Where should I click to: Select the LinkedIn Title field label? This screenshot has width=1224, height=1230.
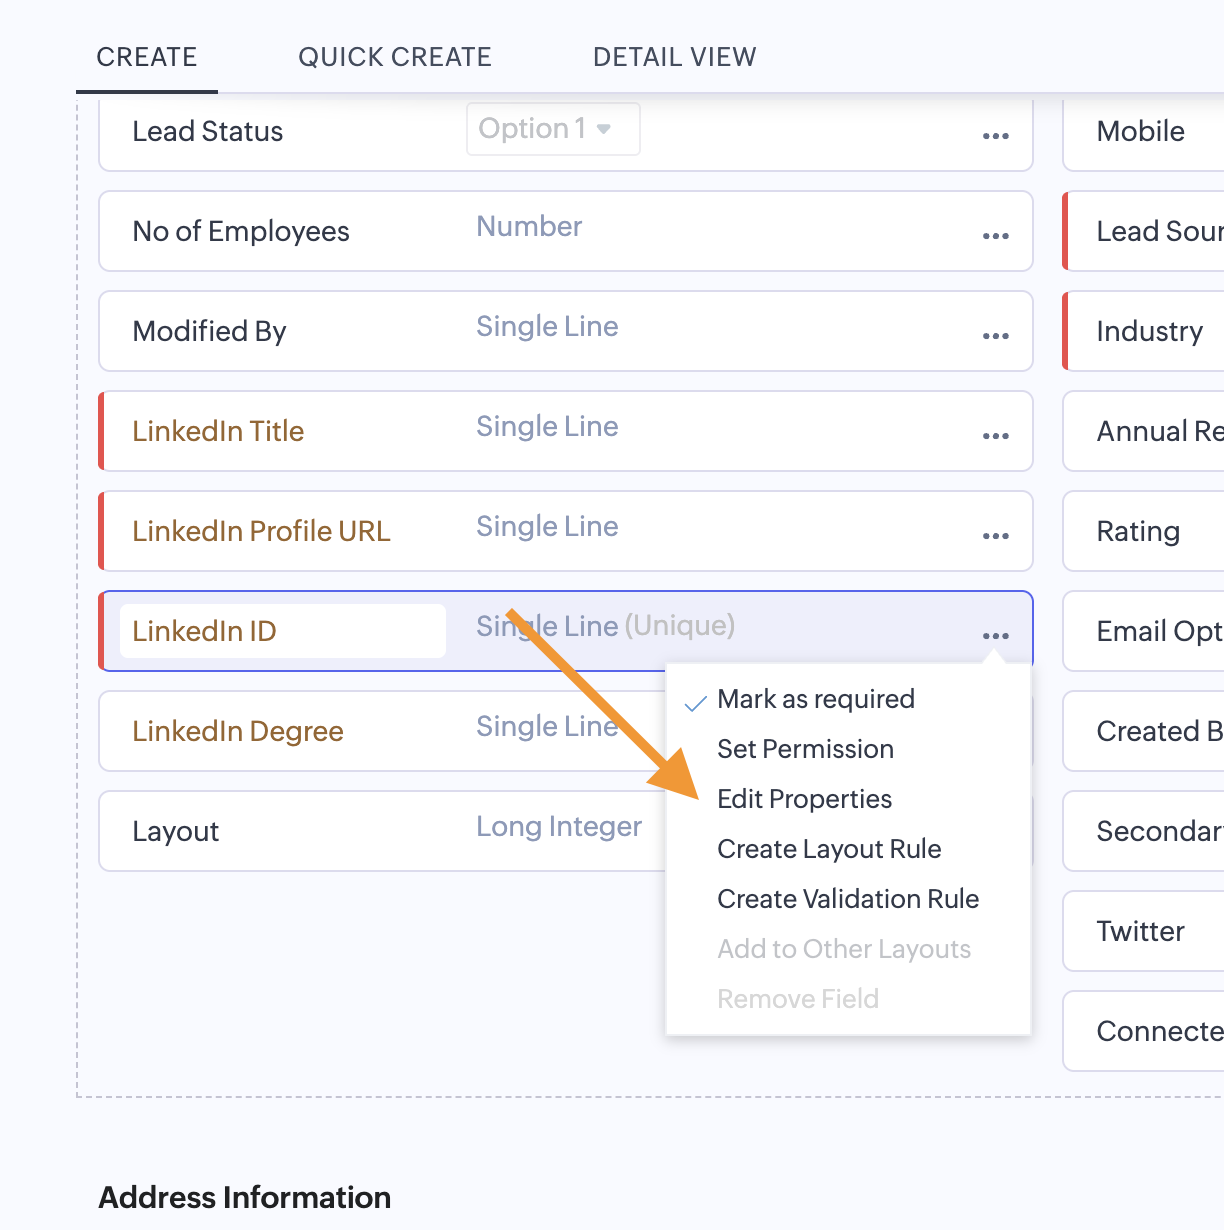coord(218,431)
